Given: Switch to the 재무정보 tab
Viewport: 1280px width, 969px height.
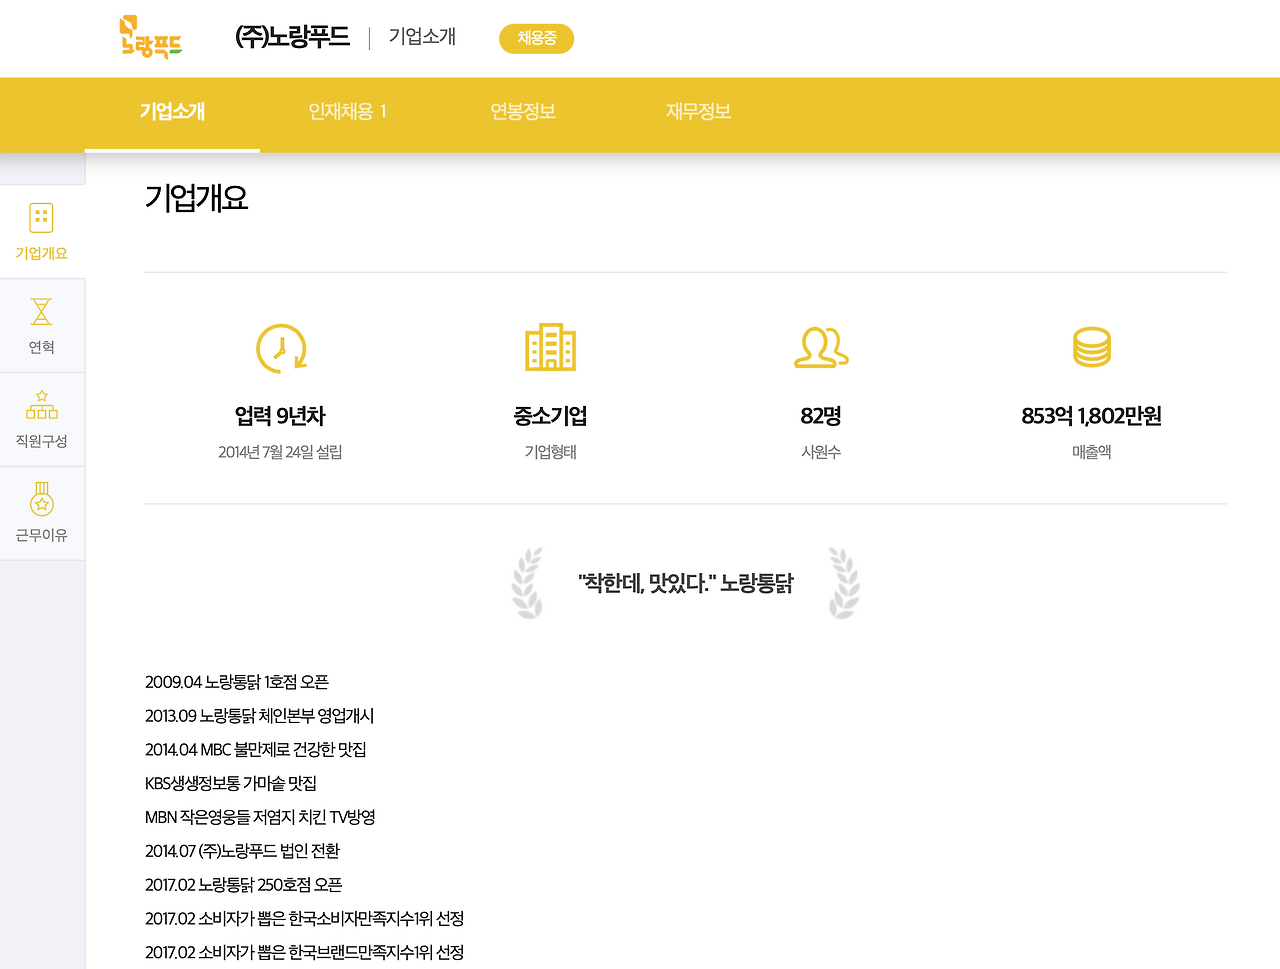Looking at the screenshot, I should [x=697, y=112].
